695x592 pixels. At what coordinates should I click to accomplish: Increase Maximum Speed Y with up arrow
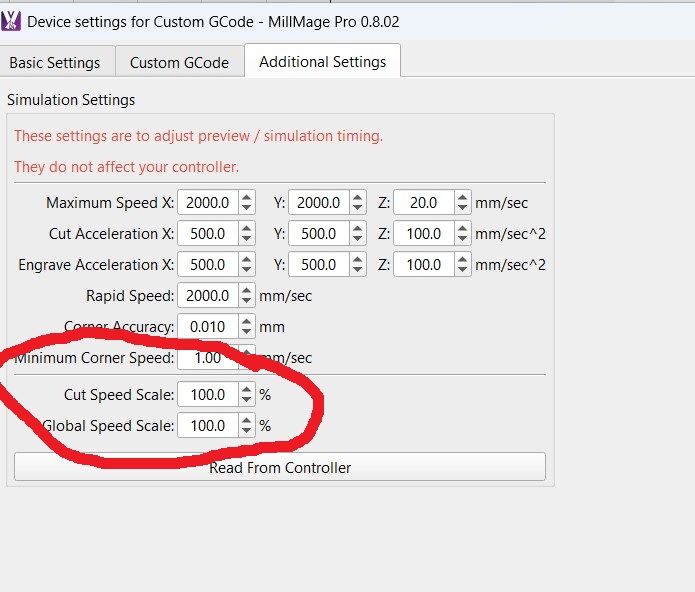357,197
